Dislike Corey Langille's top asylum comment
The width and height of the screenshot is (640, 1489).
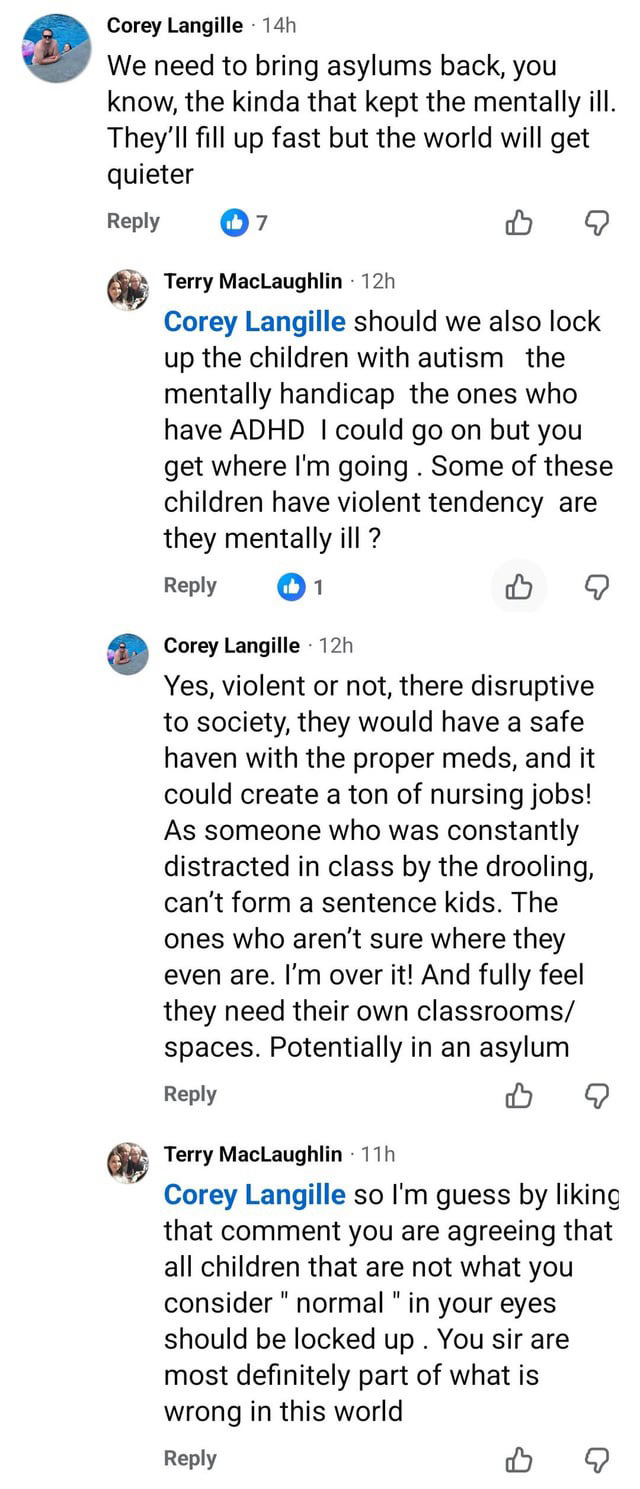(x=596, y=222)
